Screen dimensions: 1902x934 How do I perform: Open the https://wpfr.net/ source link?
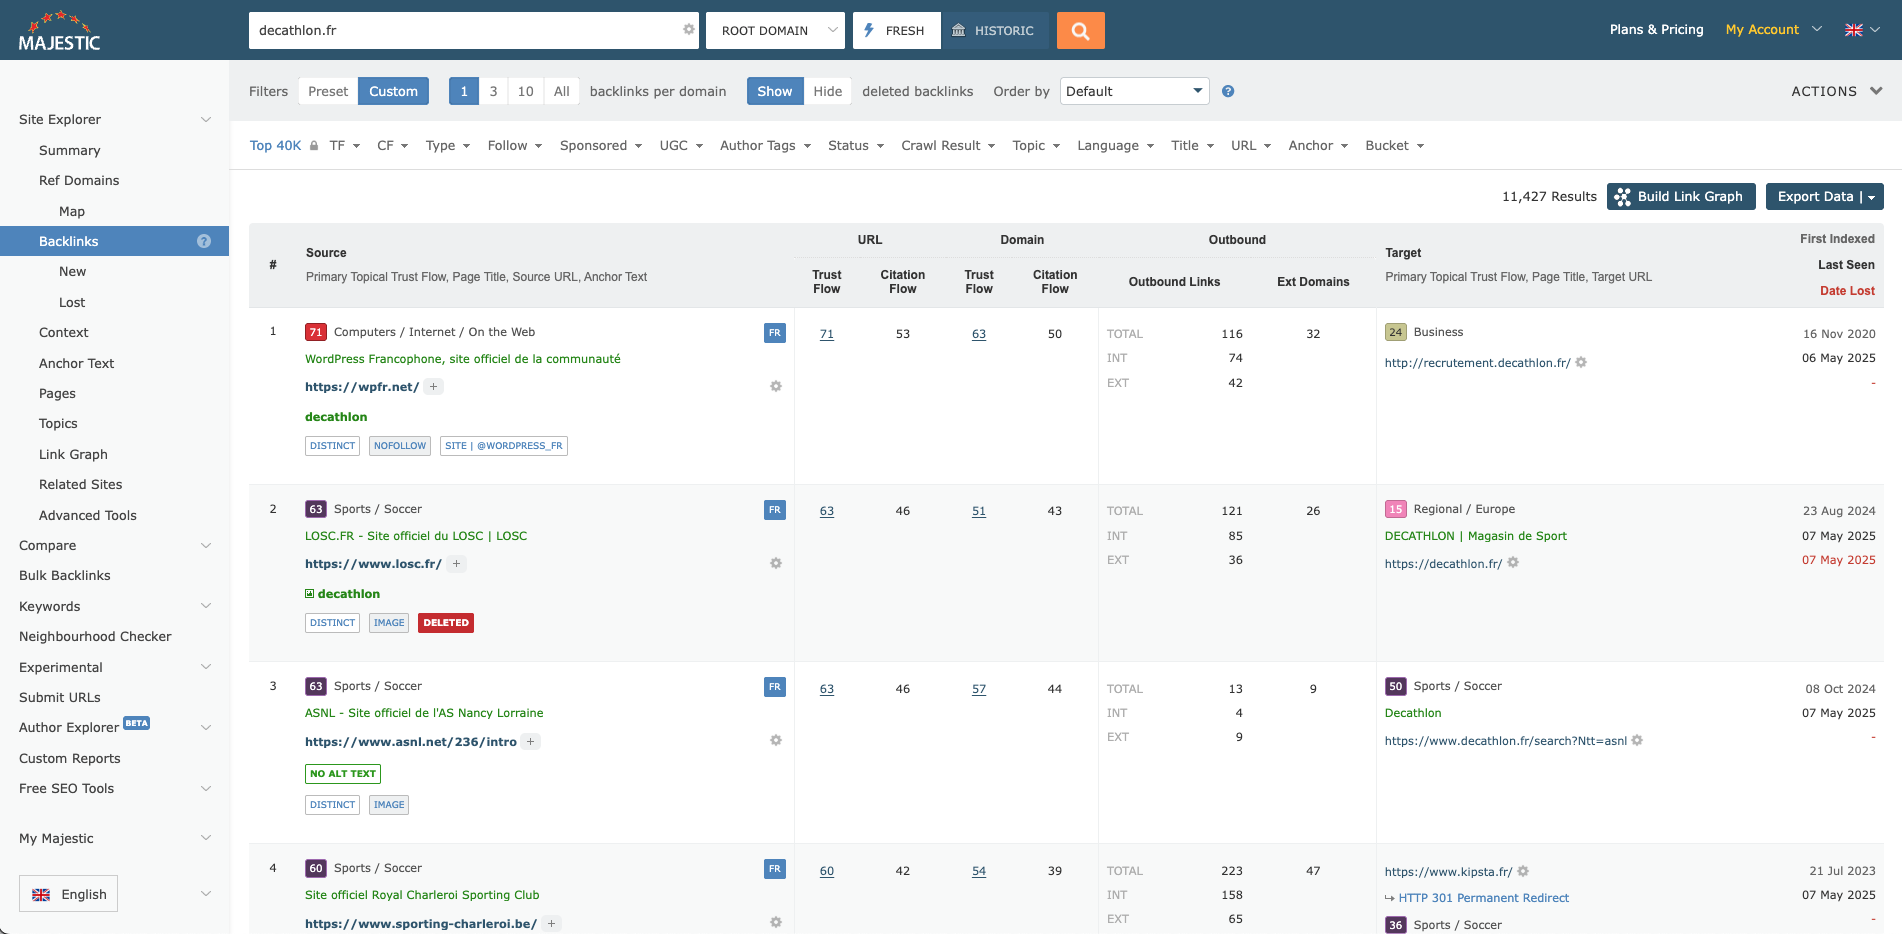point(362,387)
